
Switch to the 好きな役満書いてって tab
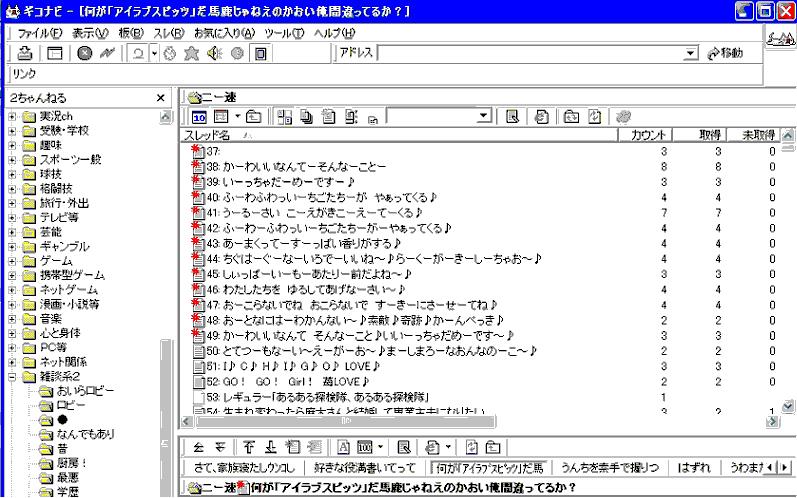pos(364,468)
